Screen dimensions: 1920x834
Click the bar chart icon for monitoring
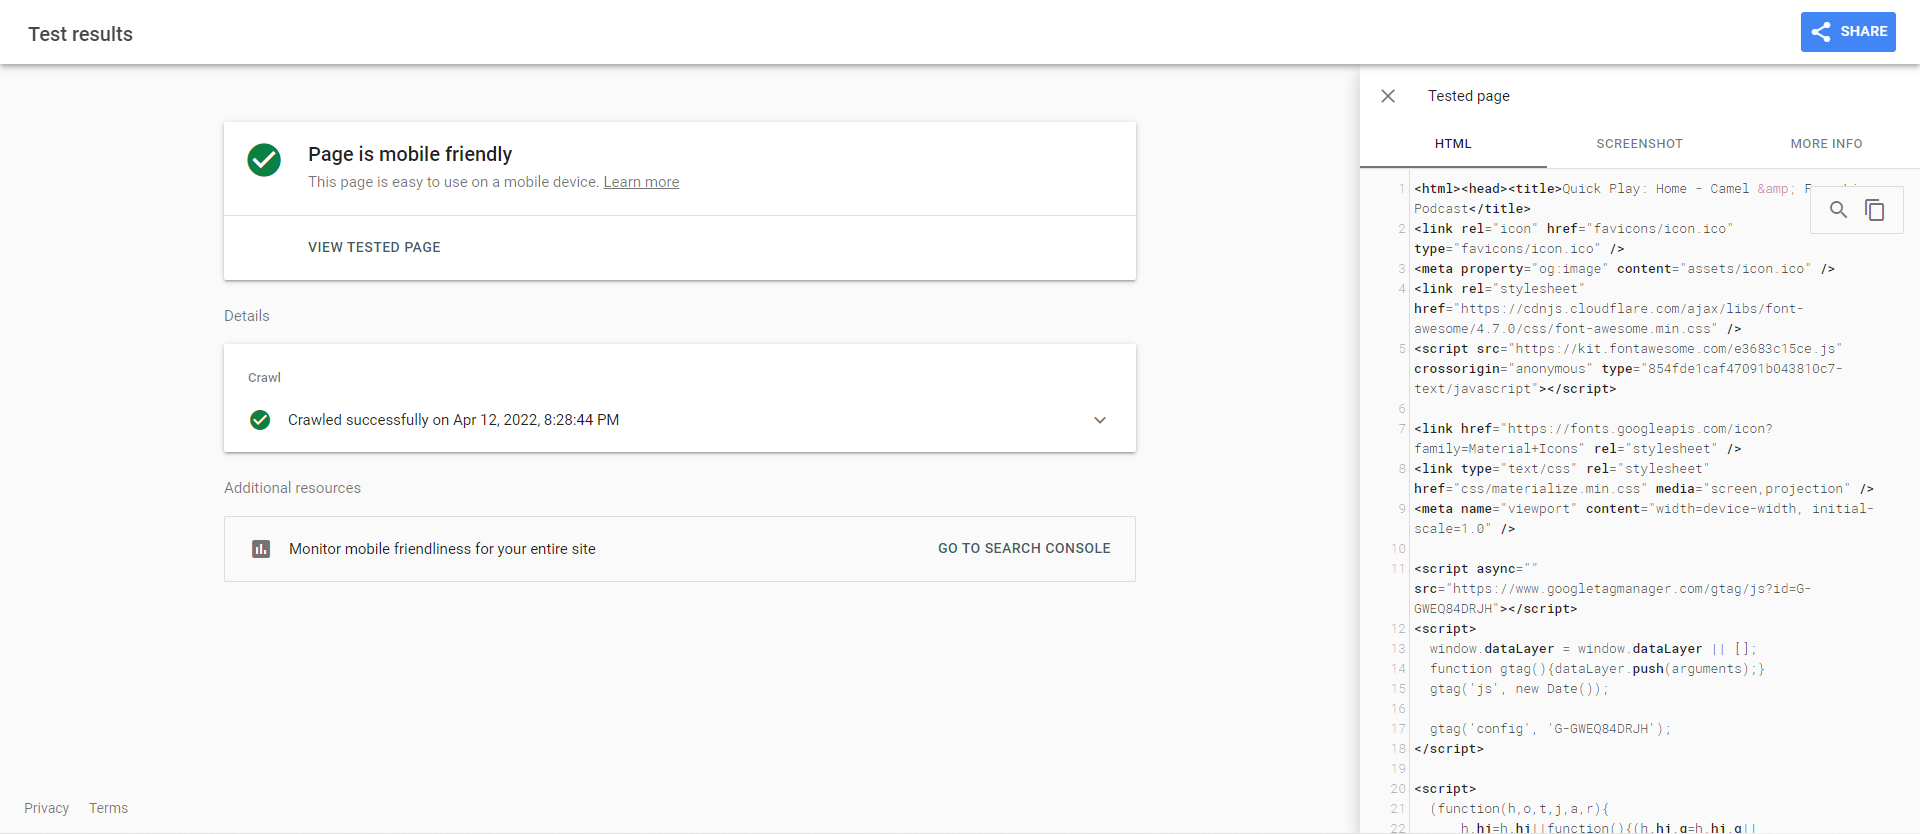(261, 549)
